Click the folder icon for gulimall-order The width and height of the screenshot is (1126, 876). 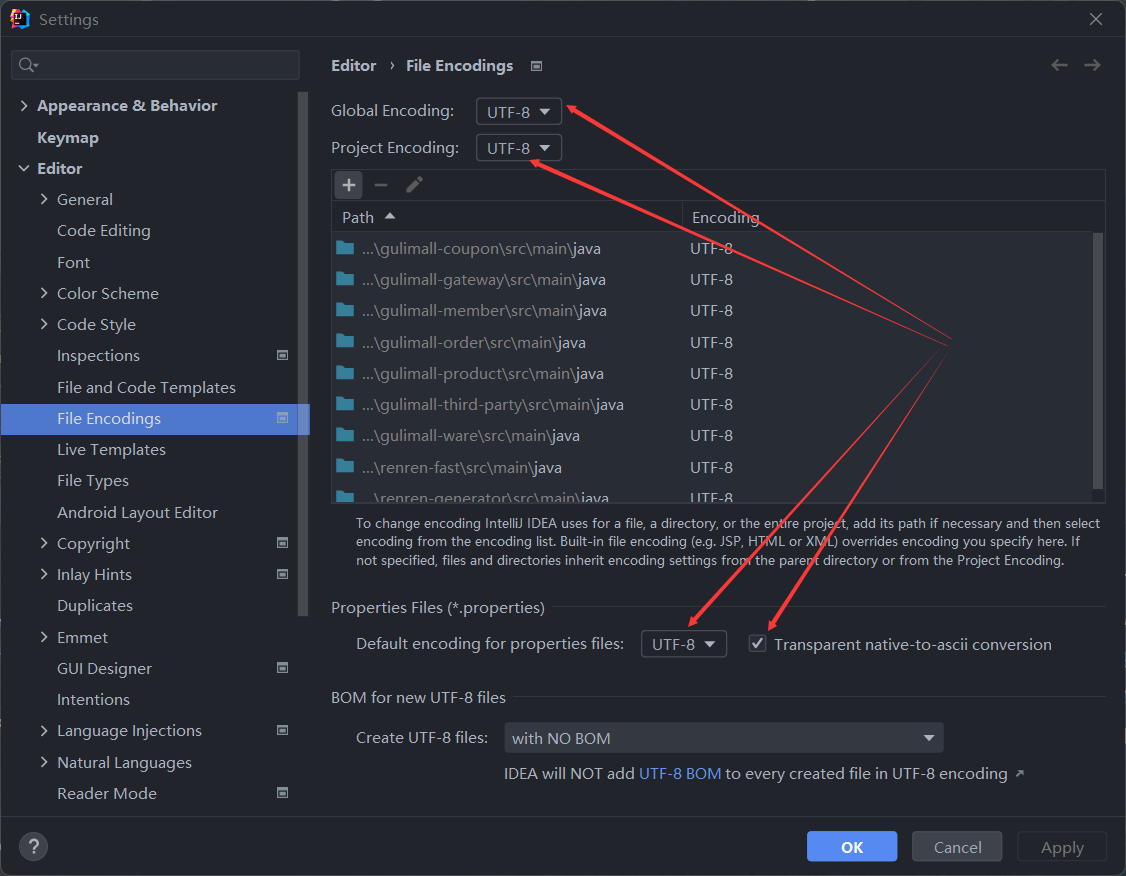click(345, 341)
